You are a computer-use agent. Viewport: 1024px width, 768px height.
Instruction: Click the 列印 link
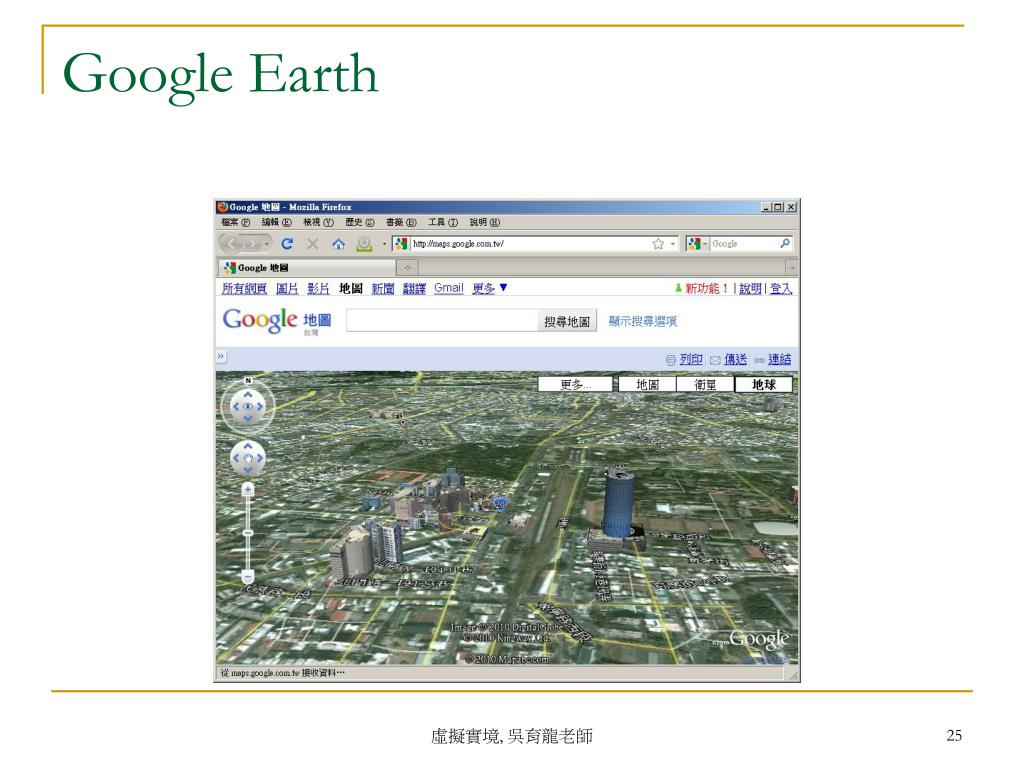691,360
